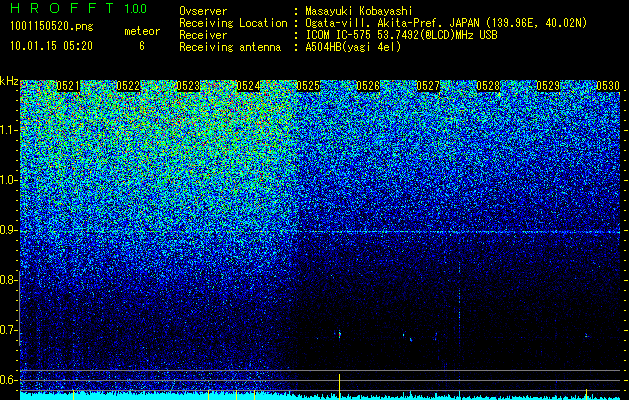Click the meteor count value 6
The image size is (629, 400).
point(142,46)
